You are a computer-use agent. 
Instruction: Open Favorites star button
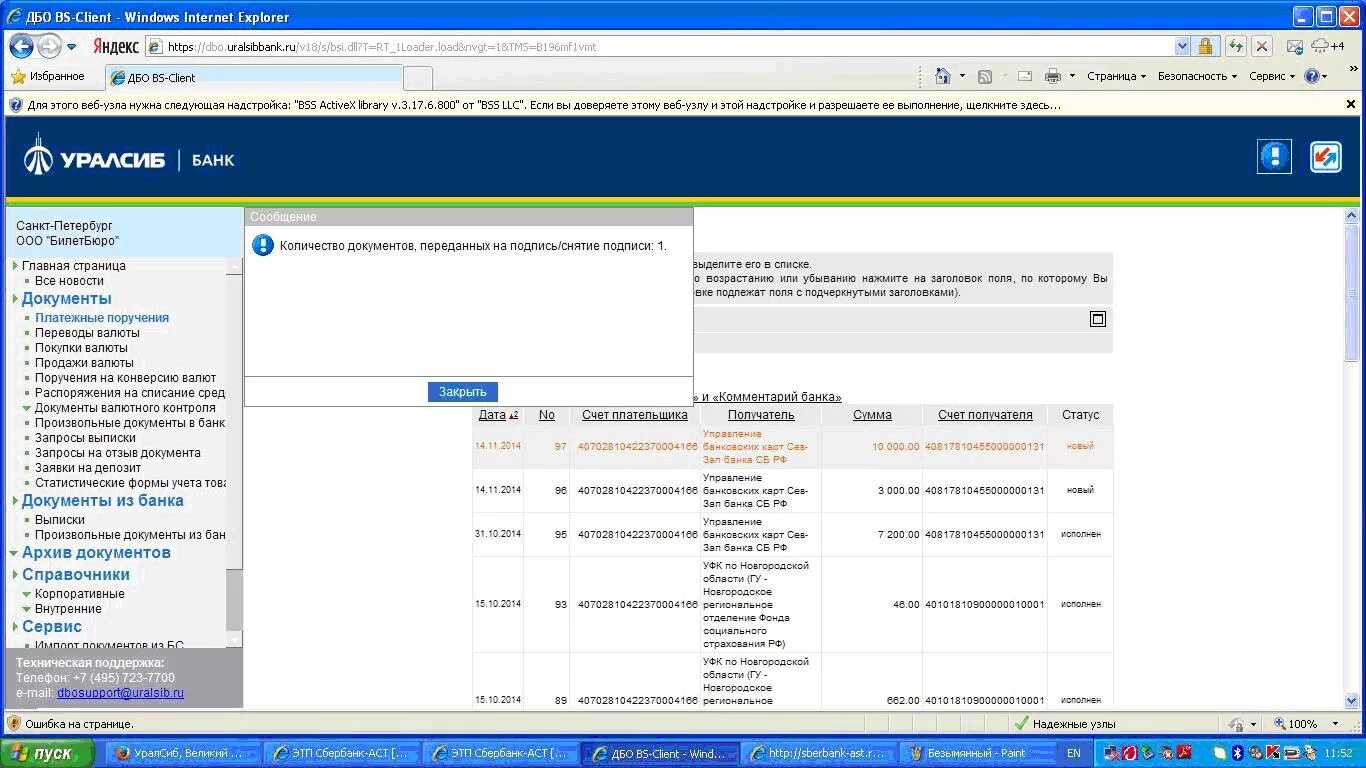(47, 76)
